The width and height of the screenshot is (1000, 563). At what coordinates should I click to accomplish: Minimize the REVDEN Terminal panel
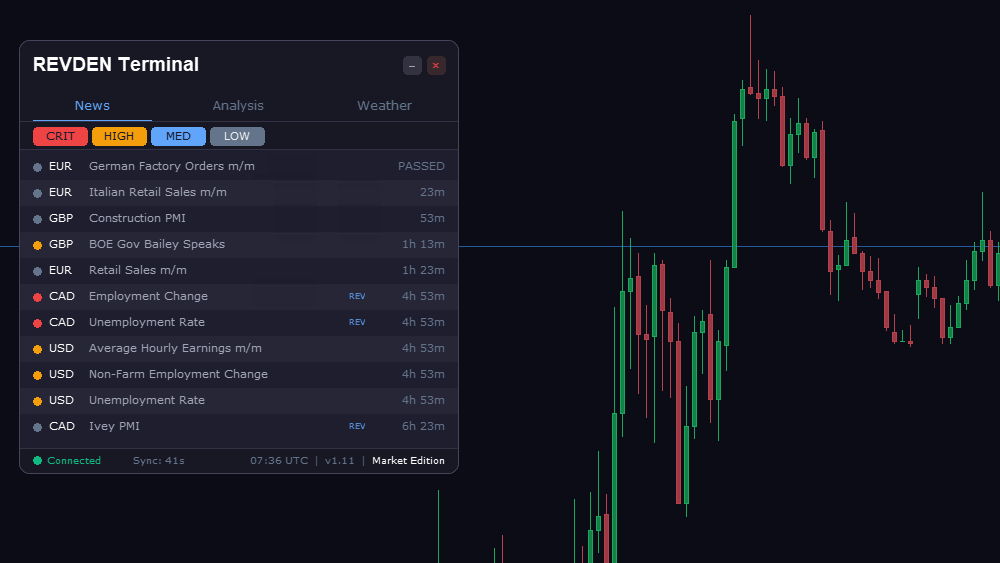click(x=412, y=66)
